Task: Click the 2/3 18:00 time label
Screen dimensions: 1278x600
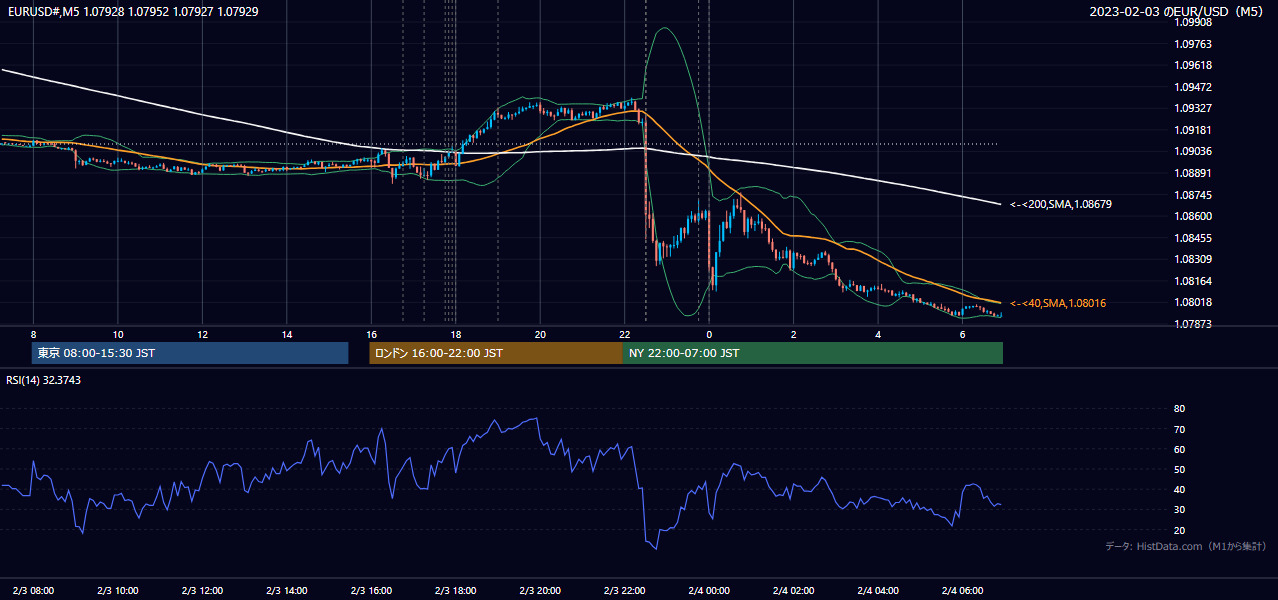Action: click(455, 591)
